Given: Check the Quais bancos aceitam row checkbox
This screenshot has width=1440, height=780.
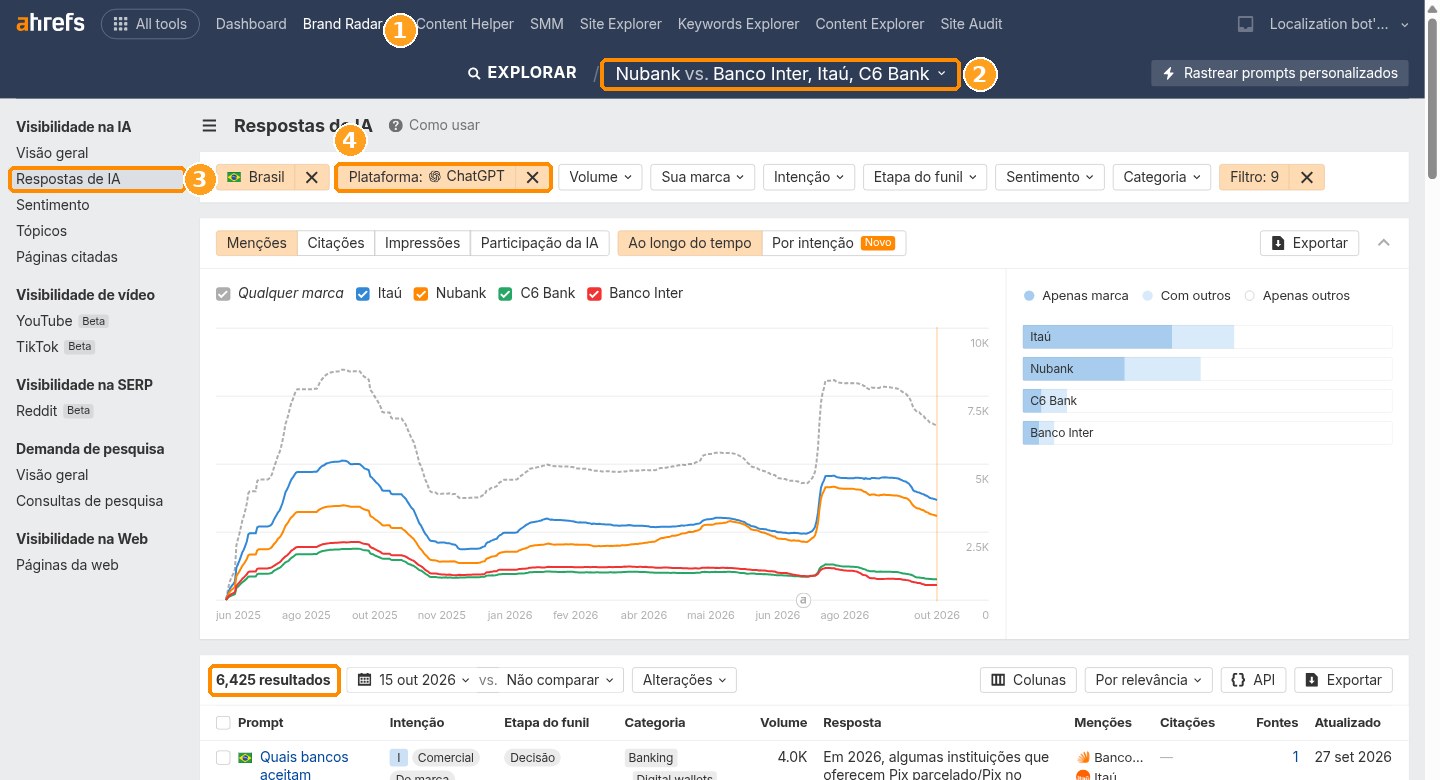Looking at the screenshot, I should (223, 758).
